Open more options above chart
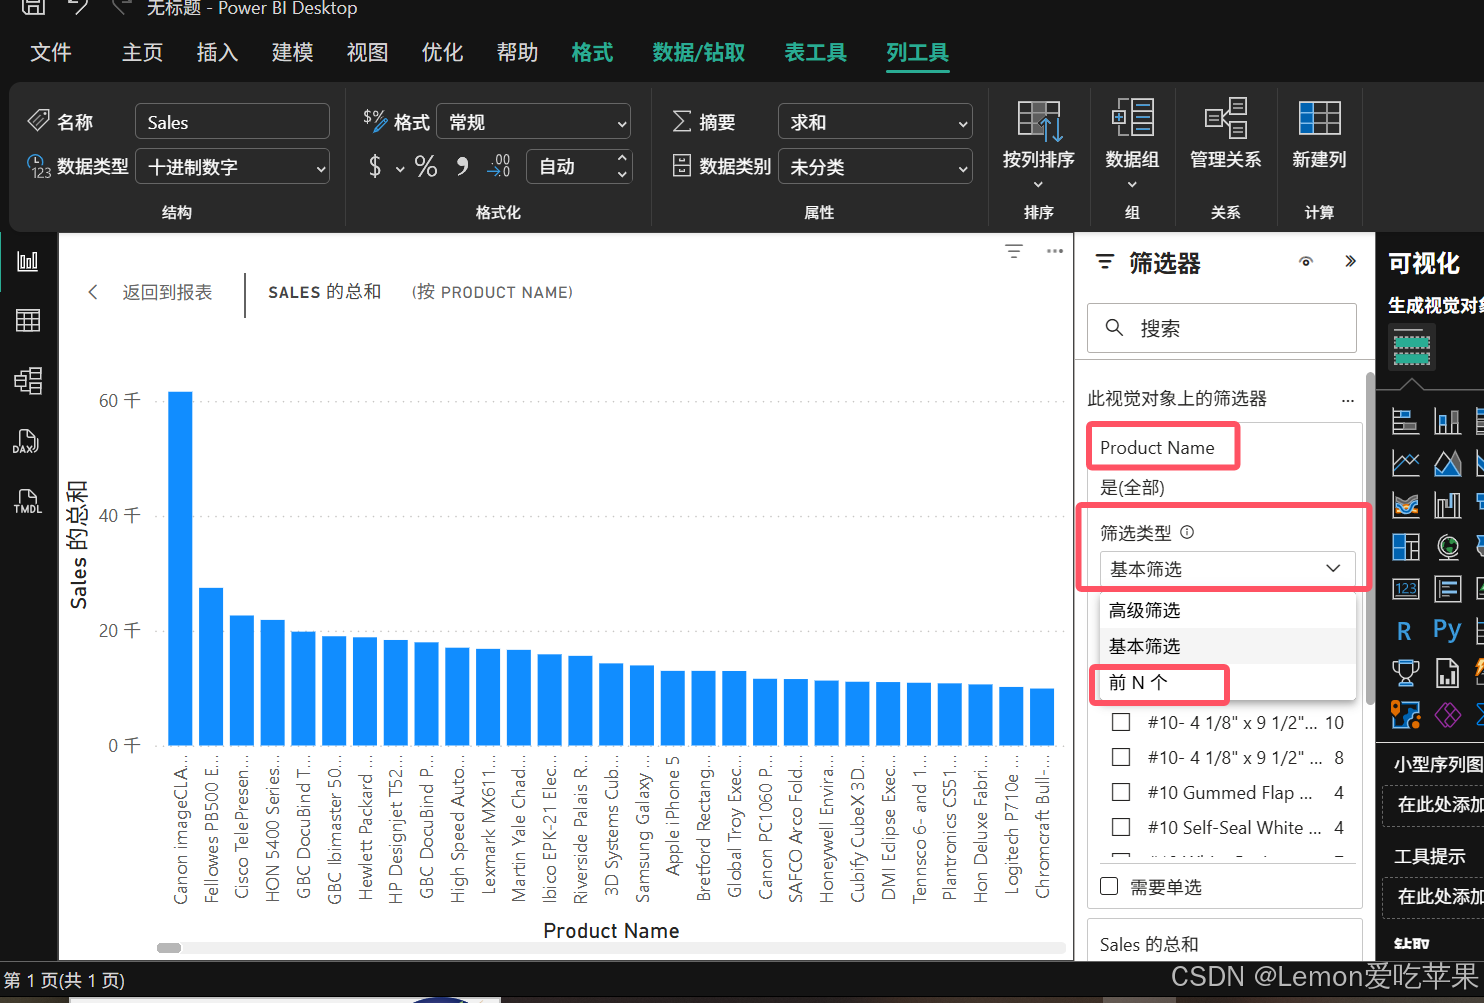The height and width of the screenshot is (1003, 1484). tap(1055, 251)
